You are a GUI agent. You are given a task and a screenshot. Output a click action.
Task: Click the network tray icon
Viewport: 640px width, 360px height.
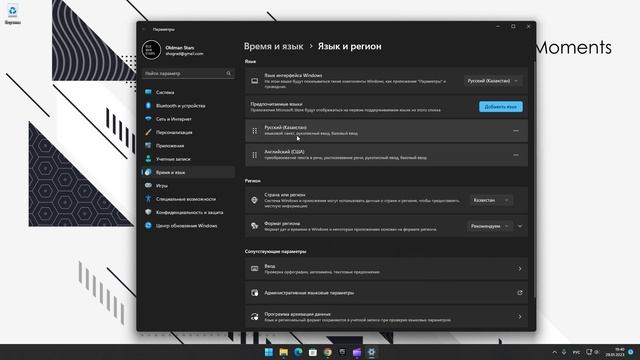589,352
